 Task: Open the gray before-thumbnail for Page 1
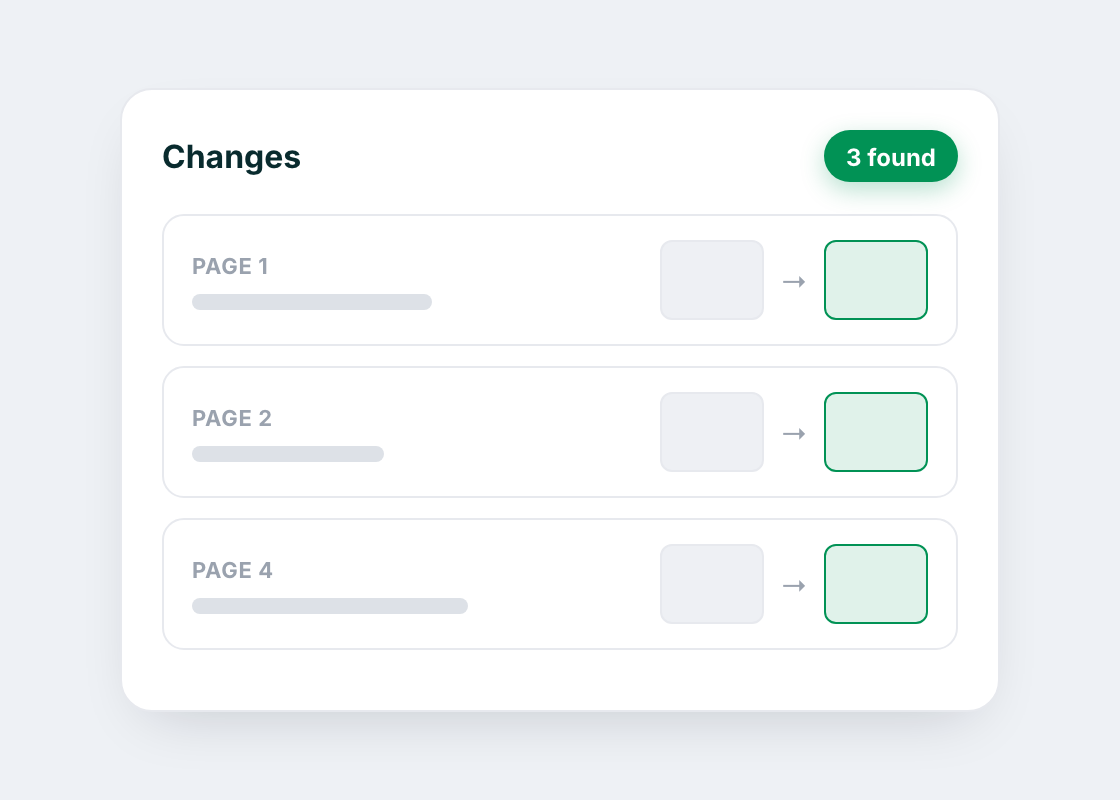[x=712, y=280]
